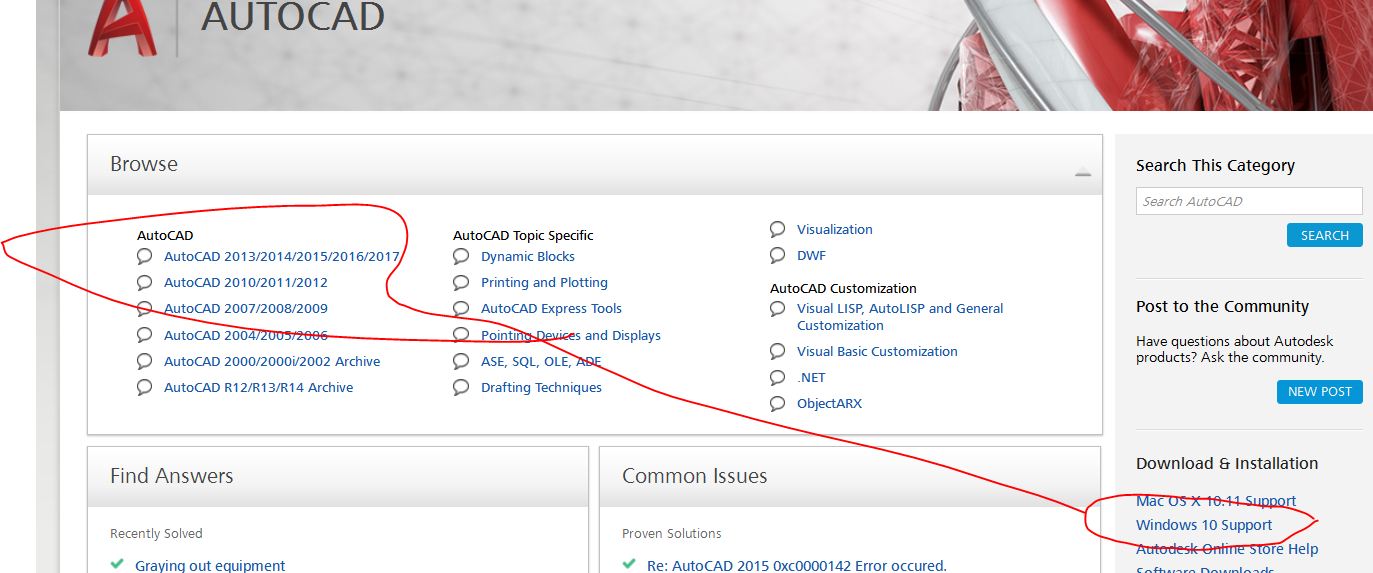
Task: Click speech bubble beside ASE, SQL, OLE, ADE
Action: tap(461, 362)
